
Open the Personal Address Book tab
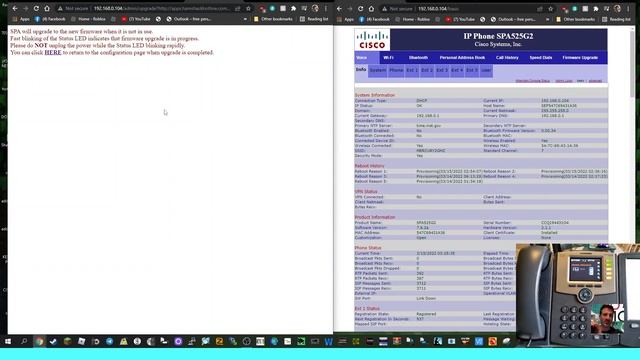[x=462, y=58]
